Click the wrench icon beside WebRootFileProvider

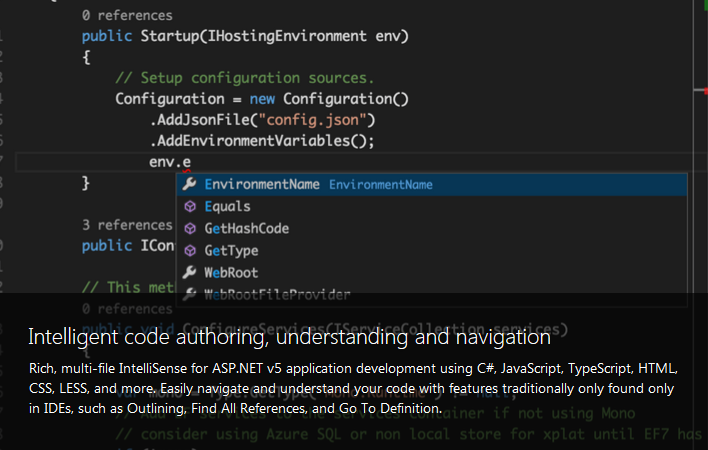point(190,295)
